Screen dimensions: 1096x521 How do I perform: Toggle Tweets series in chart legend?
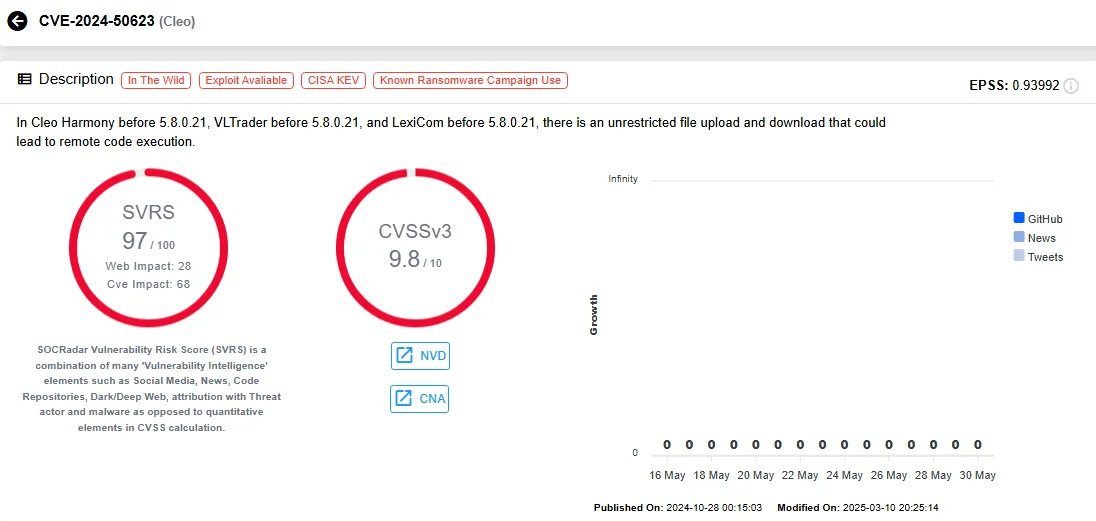click(1038, 257)
